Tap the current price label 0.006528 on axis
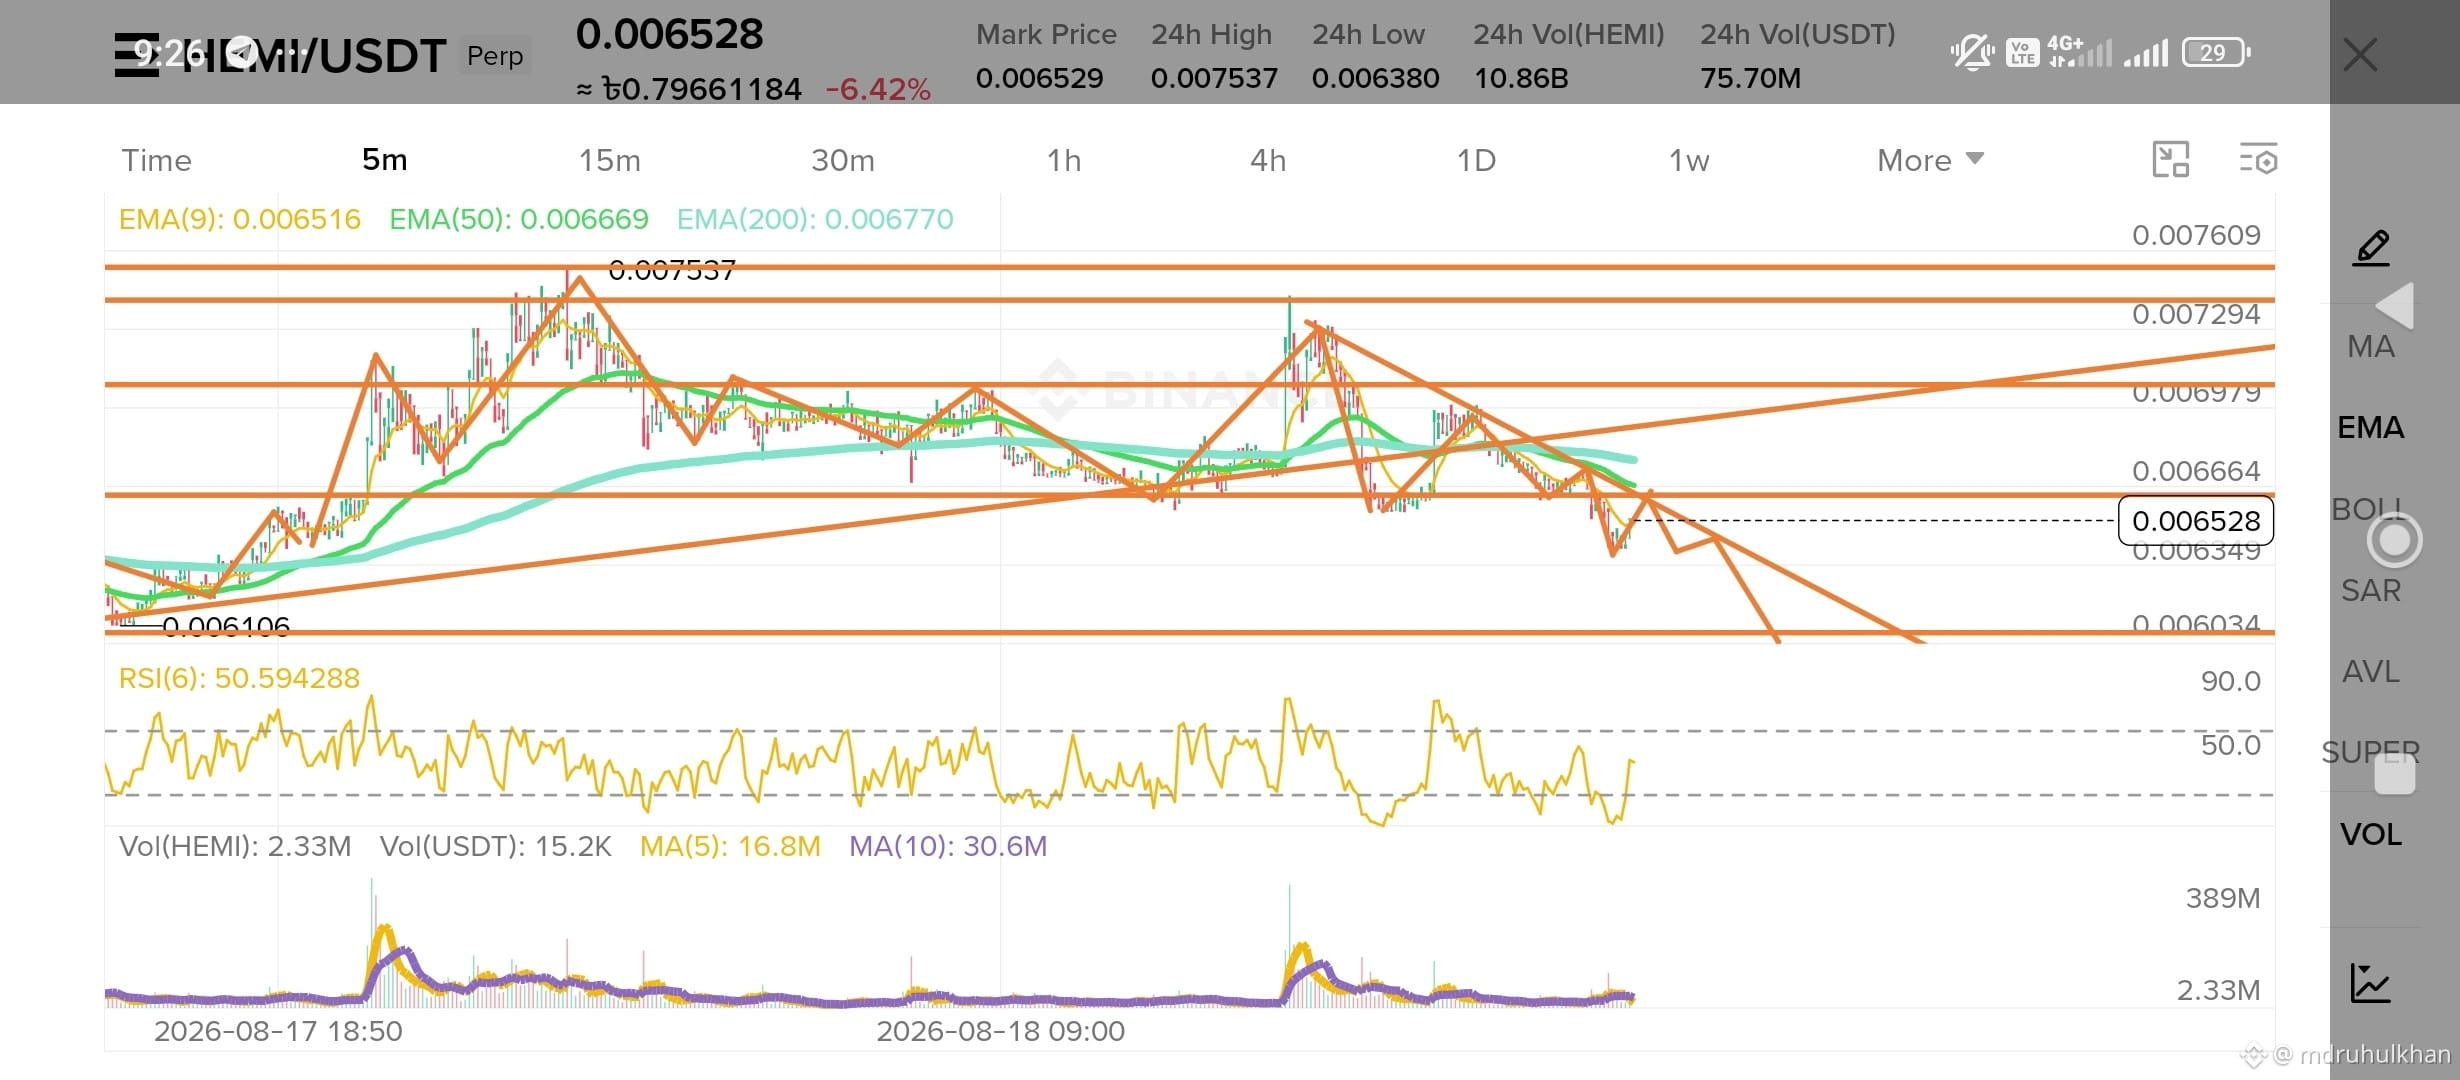Screen dimensions: 2460x1080 click(x=2196, y=521)
